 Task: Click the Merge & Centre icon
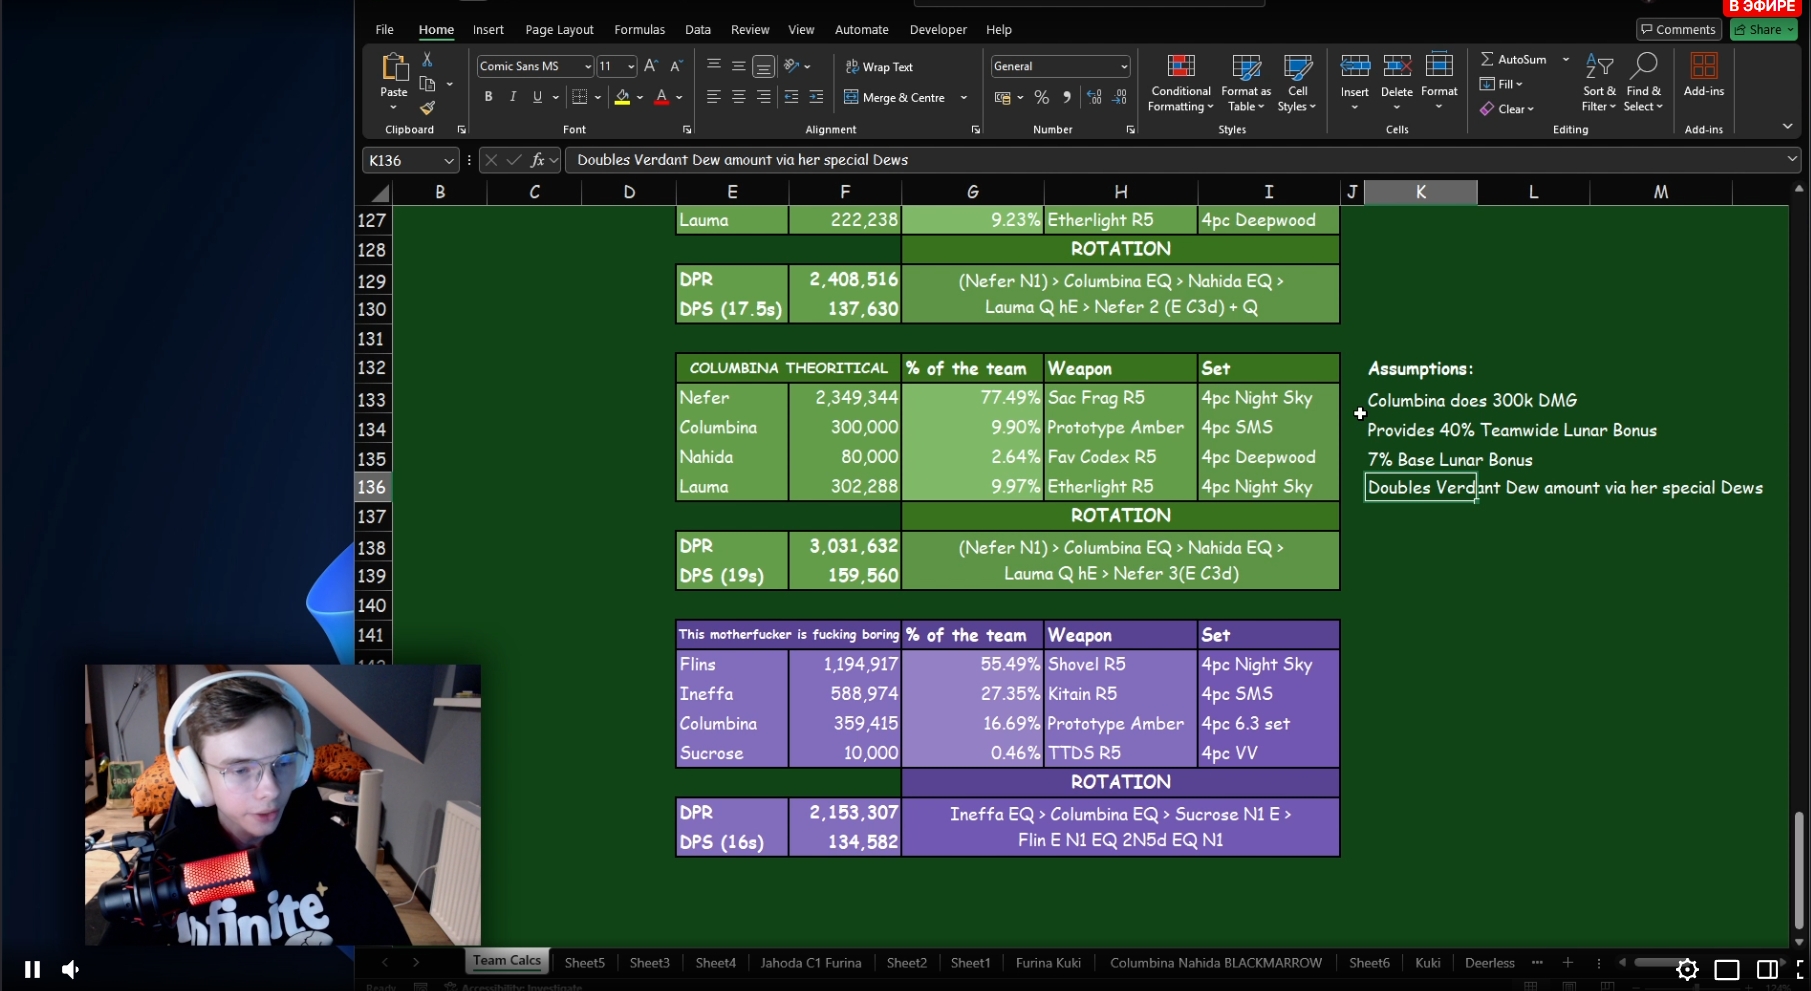pos(852,98)
